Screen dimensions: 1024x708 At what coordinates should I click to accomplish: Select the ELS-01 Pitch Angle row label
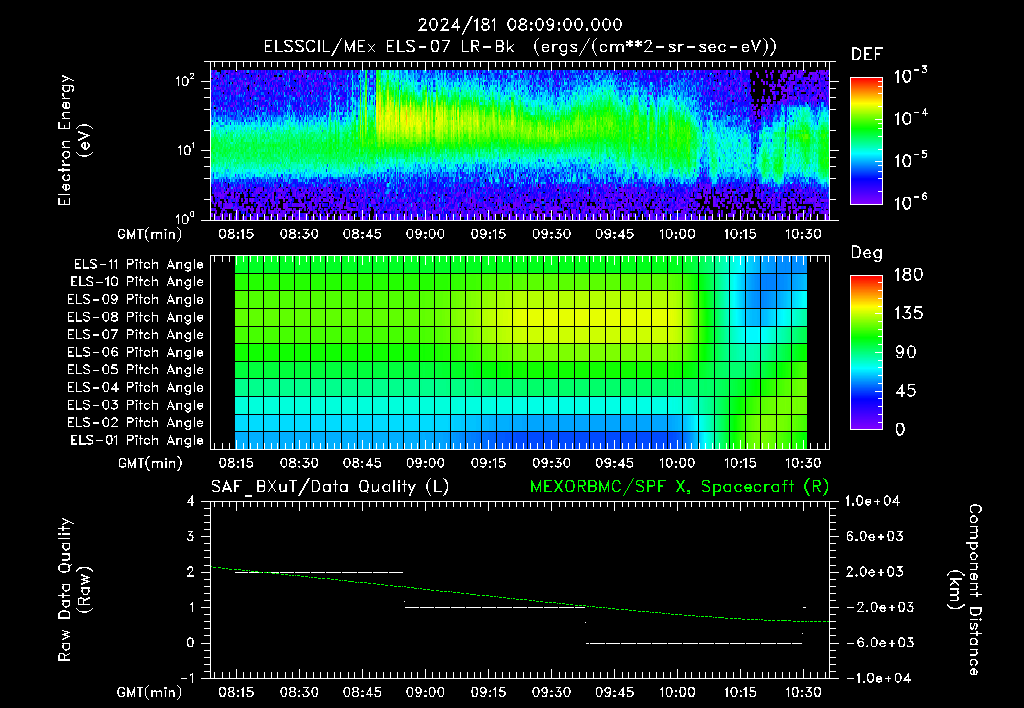tap(137, 440)
